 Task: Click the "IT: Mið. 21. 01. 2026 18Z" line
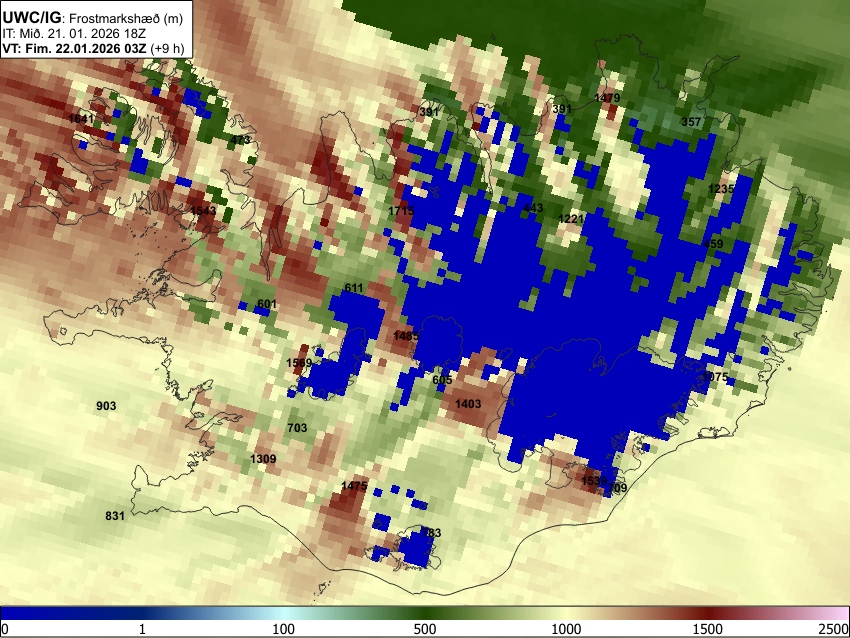click(74, 34)
